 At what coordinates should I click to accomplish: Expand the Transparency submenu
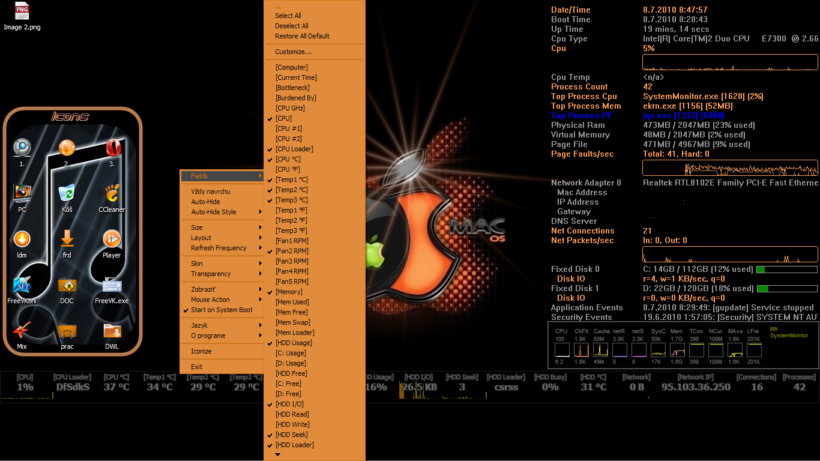[x=210, y=274]
